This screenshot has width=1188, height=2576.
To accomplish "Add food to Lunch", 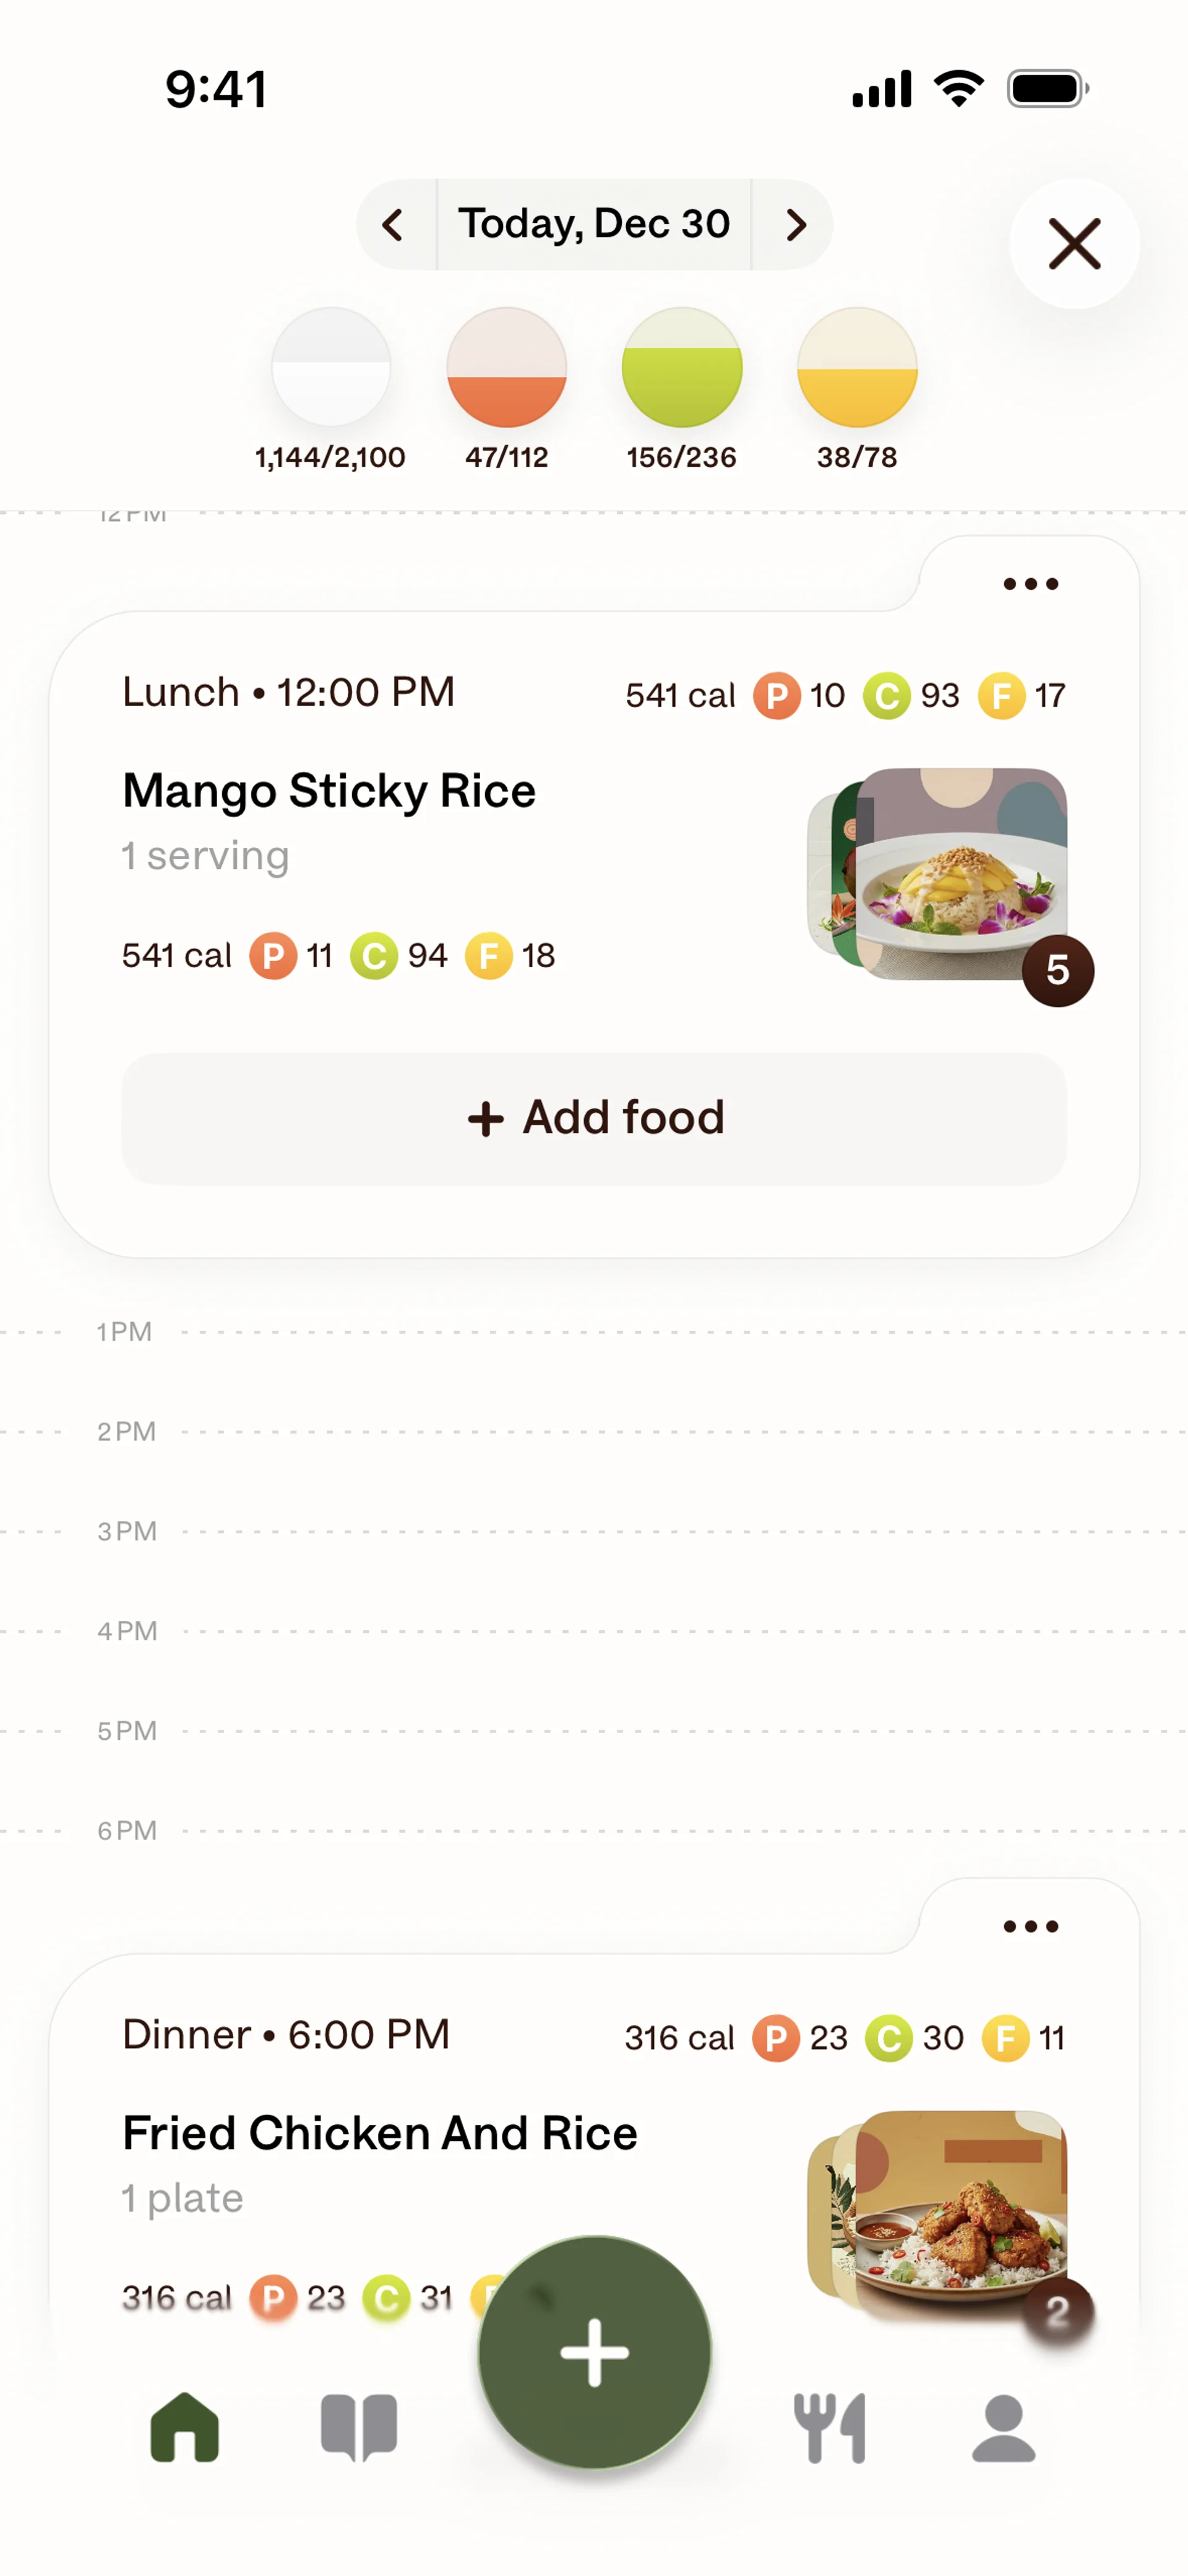I will [594, 1118].
